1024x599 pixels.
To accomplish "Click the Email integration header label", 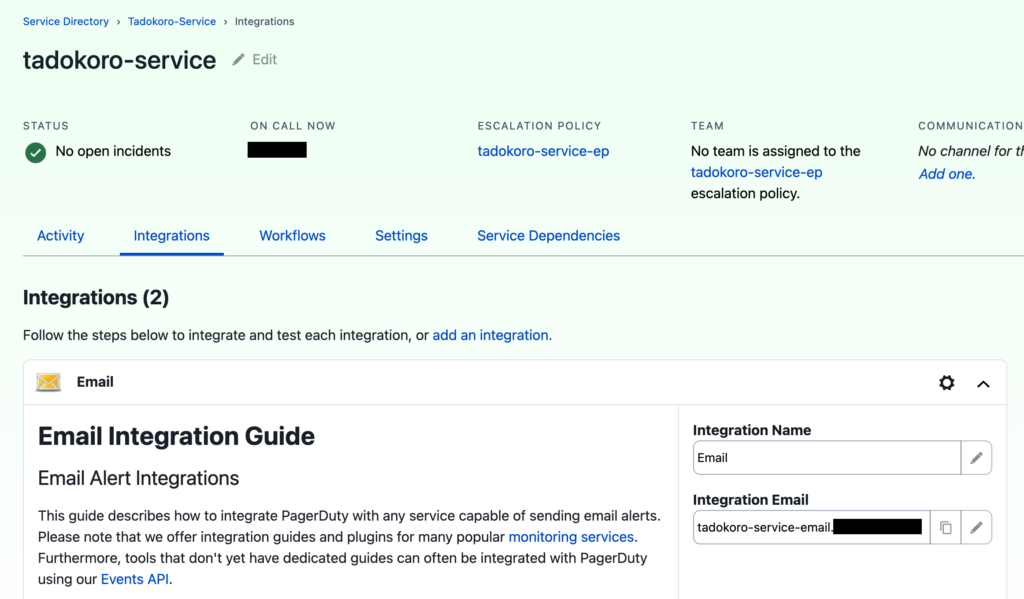I will click(95, 382).
